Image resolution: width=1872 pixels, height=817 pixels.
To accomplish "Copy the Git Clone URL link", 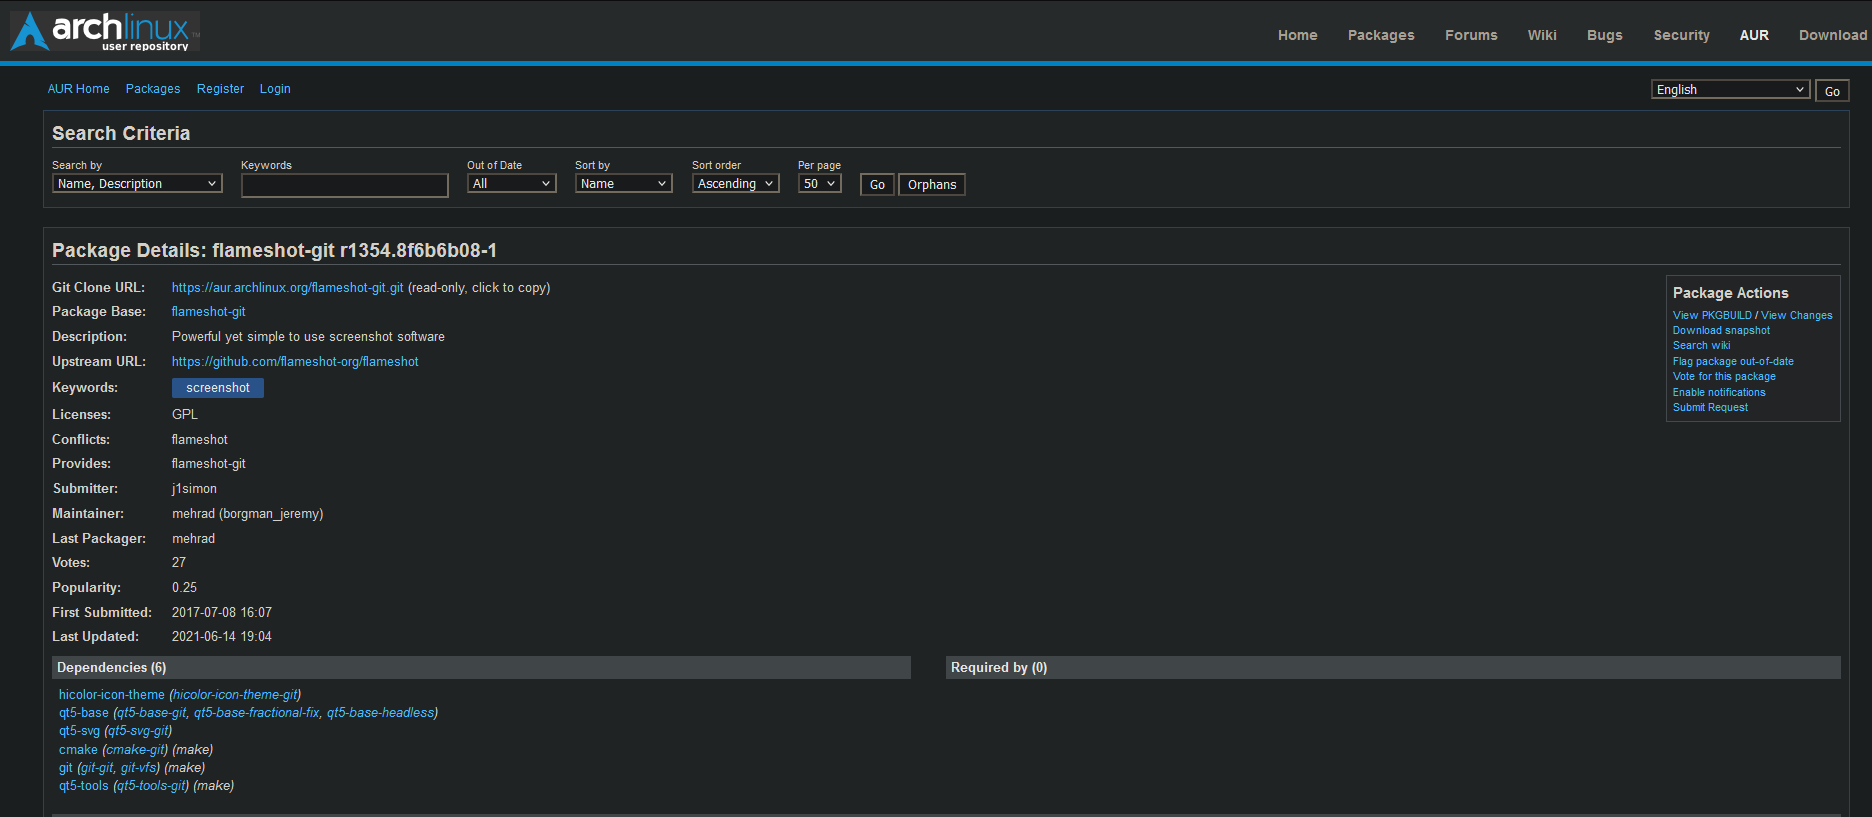I will pos(288,288).
